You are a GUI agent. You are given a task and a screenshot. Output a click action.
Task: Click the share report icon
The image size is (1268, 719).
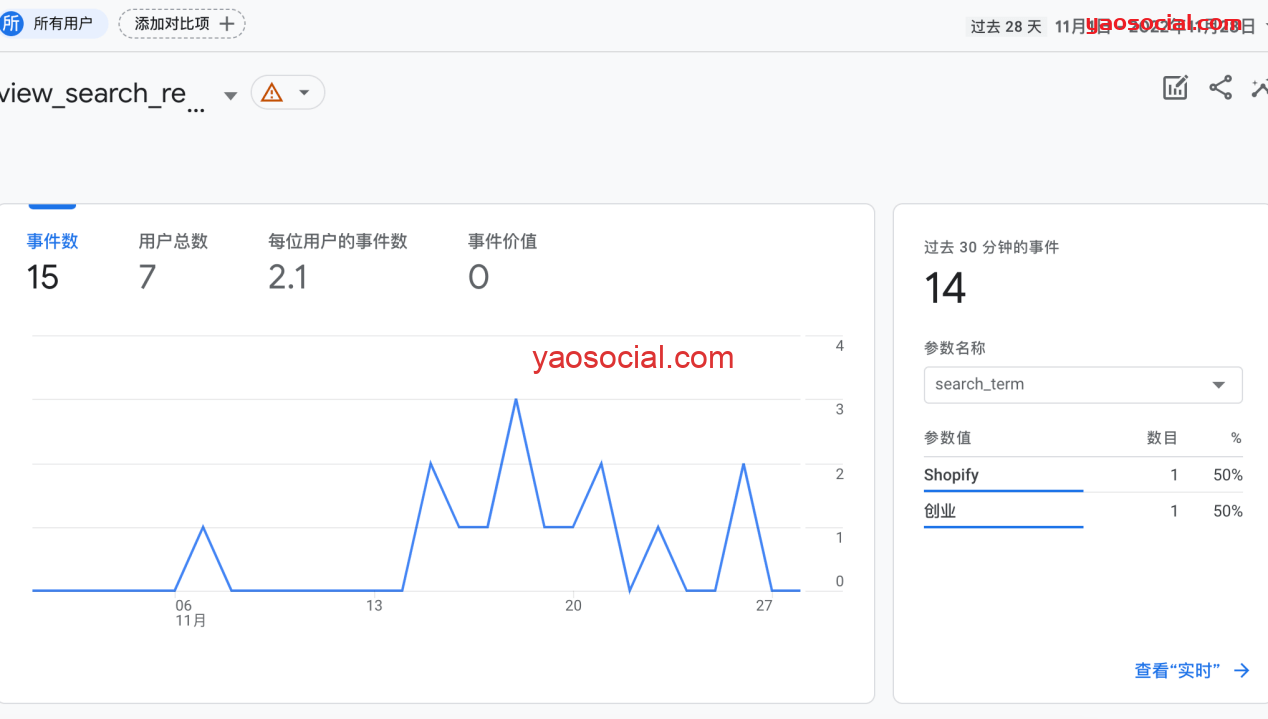(x=1220, y=88)
